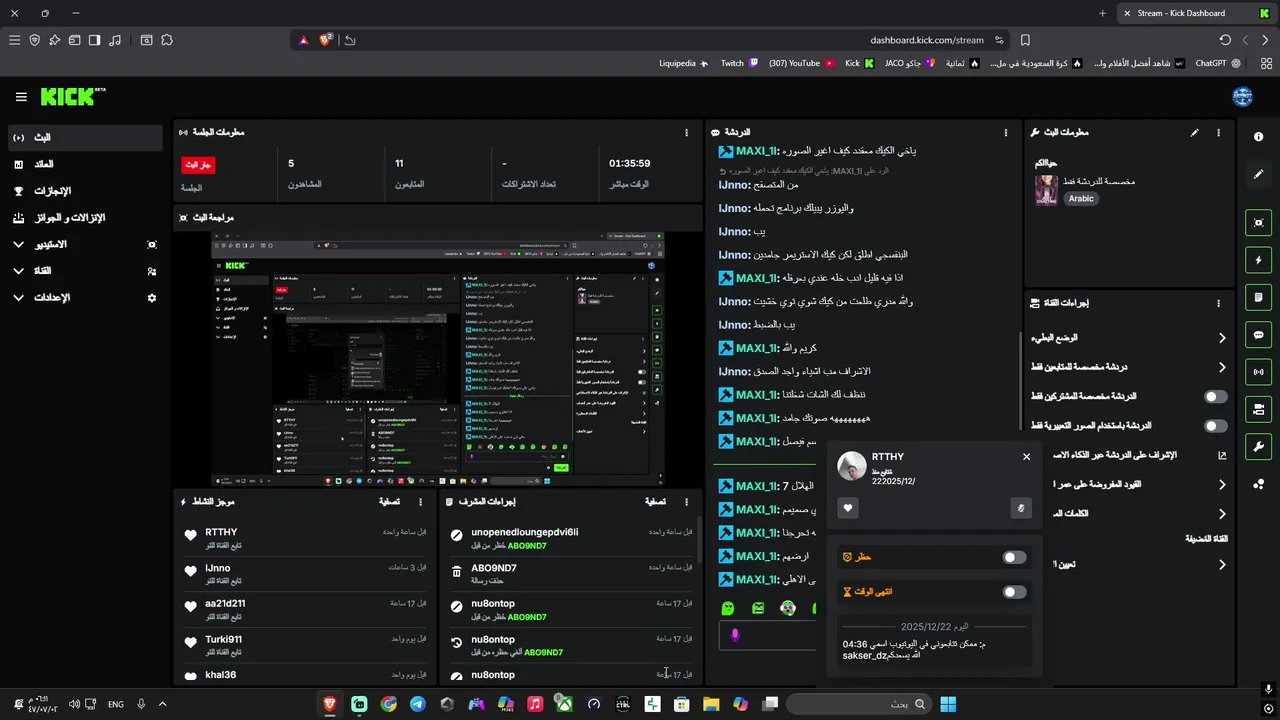Open Chrome from taskbar

pyautogui.click(x=388, y=704)
